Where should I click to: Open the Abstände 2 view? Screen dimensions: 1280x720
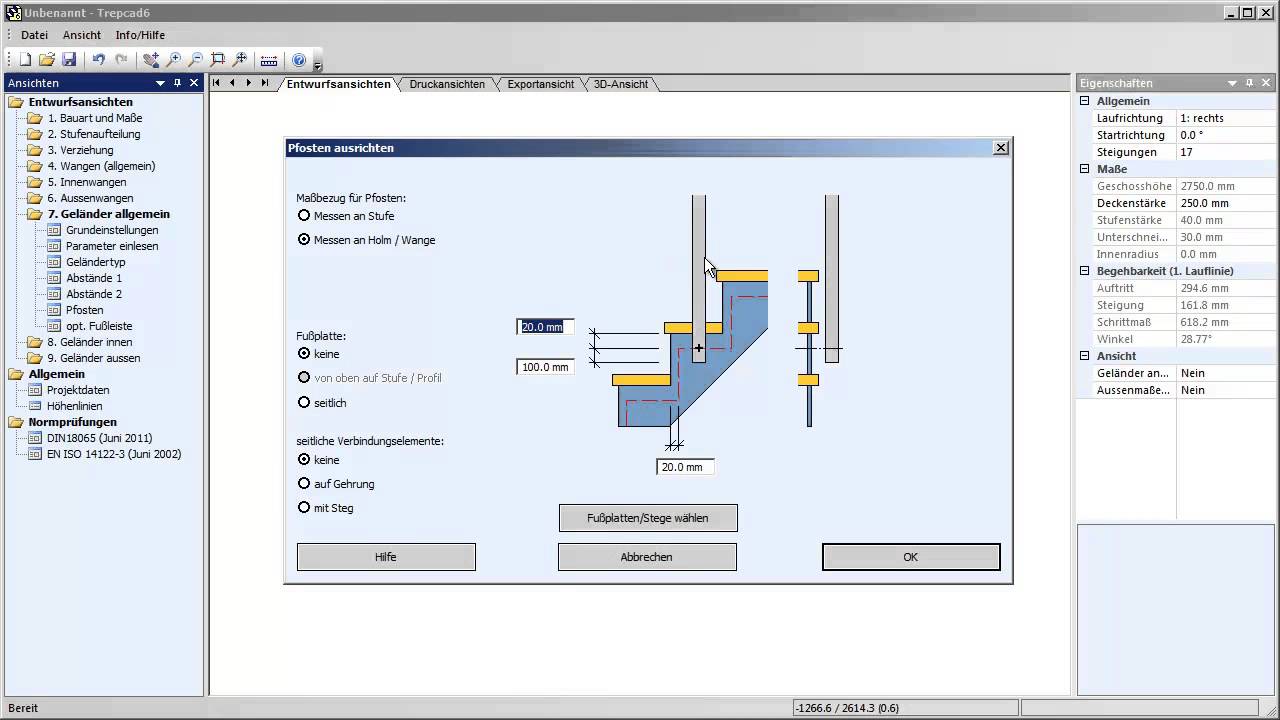tap(94, 294)
